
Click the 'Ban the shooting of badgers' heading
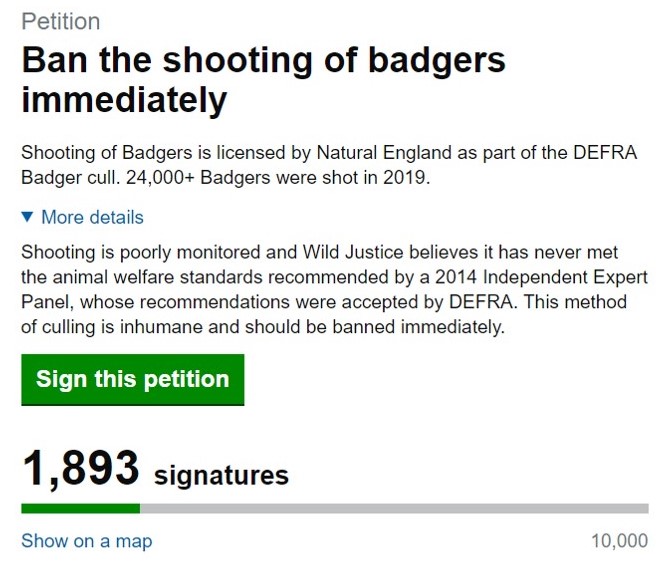click(x=263, y=61)
